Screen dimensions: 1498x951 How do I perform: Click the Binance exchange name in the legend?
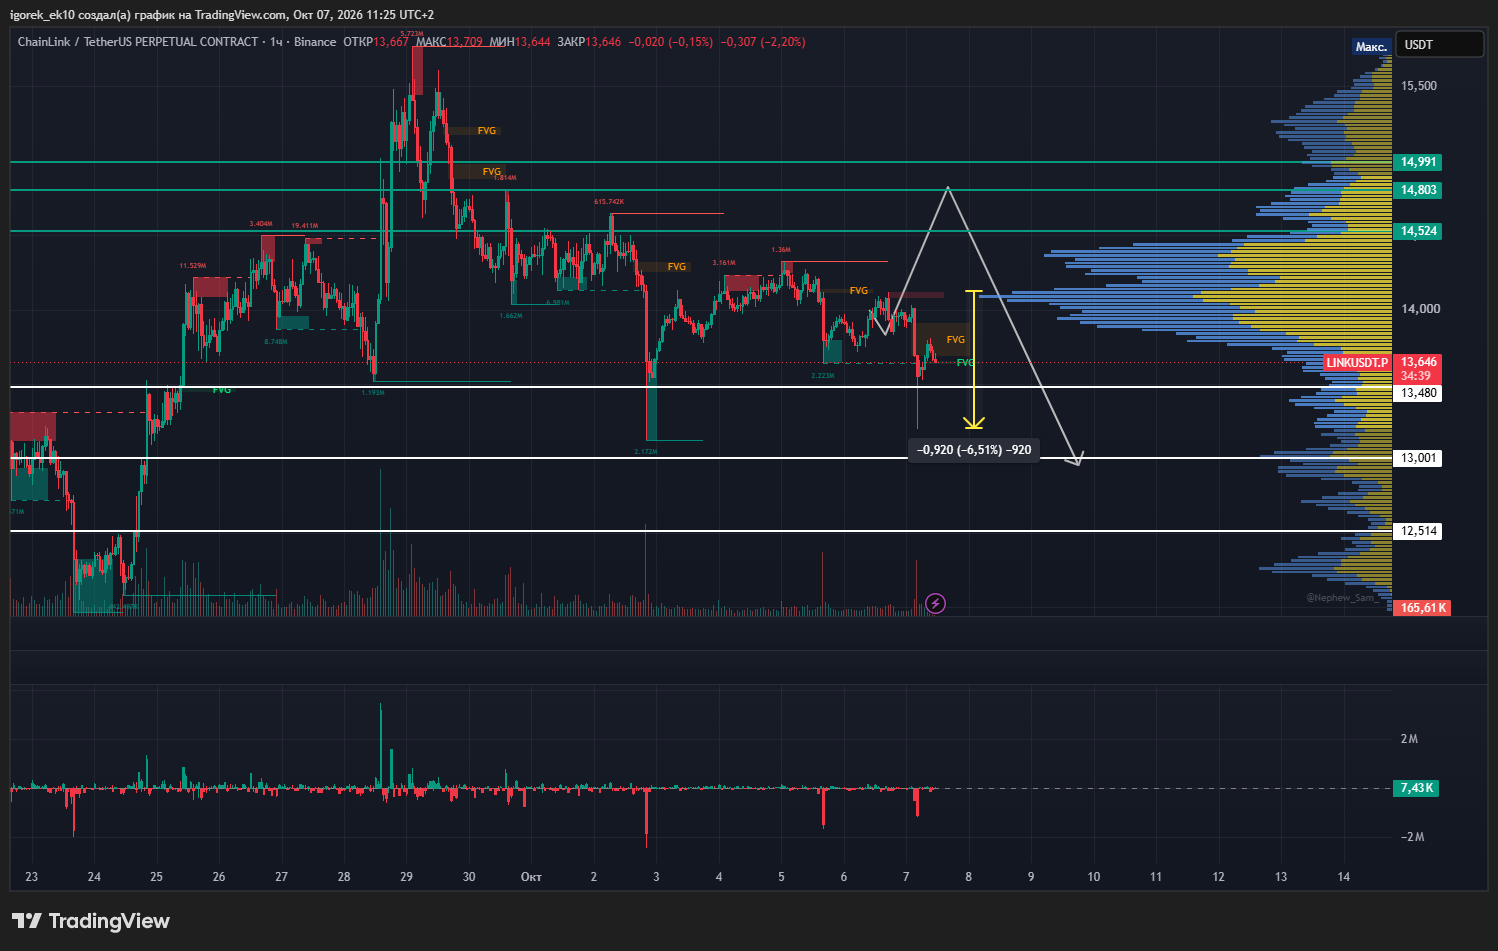tap(315, 42)
